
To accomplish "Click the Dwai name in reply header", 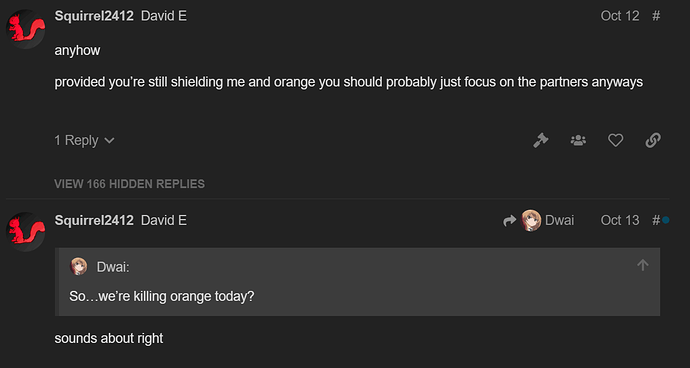I will tap(559, 220).
